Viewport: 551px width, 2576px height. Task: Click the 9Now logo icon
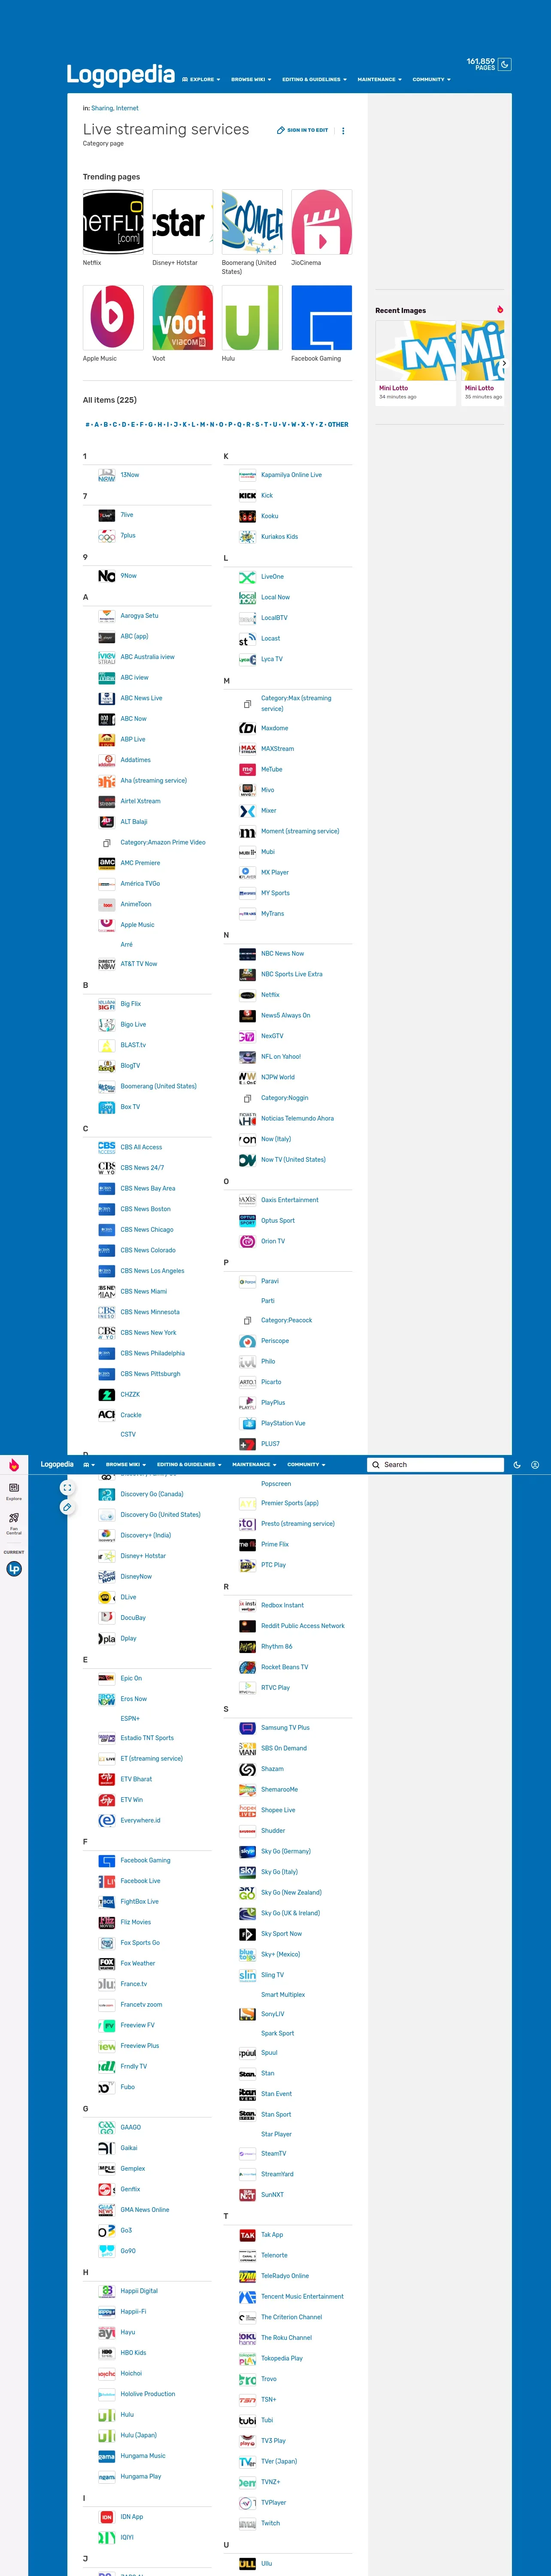click(x=107, y=576)
